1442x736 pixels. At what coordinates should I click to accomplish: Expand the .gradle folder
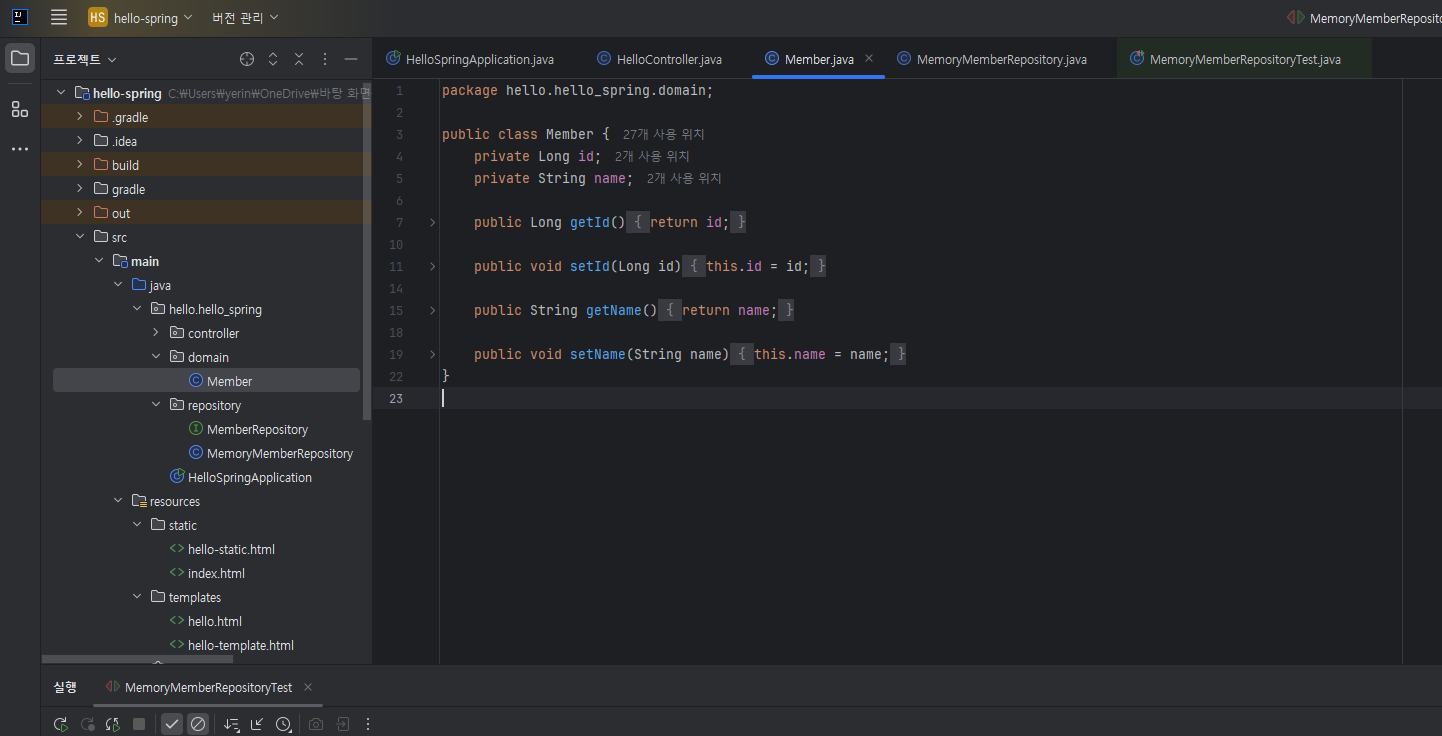click(80, 117)
